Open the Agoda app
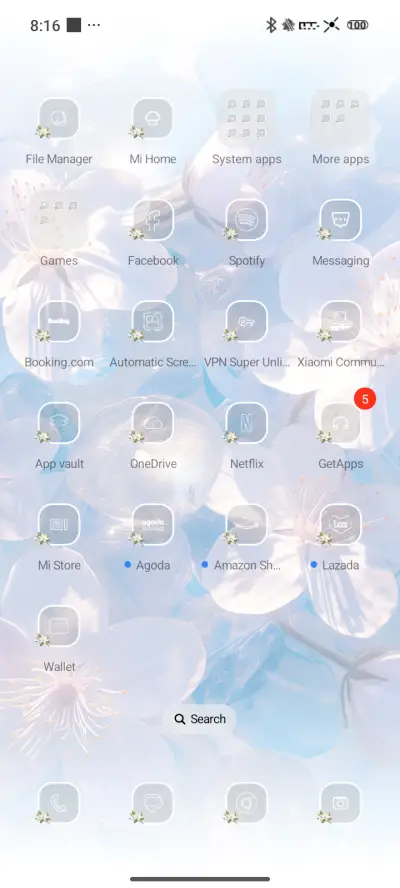 (x=152, y=524)
